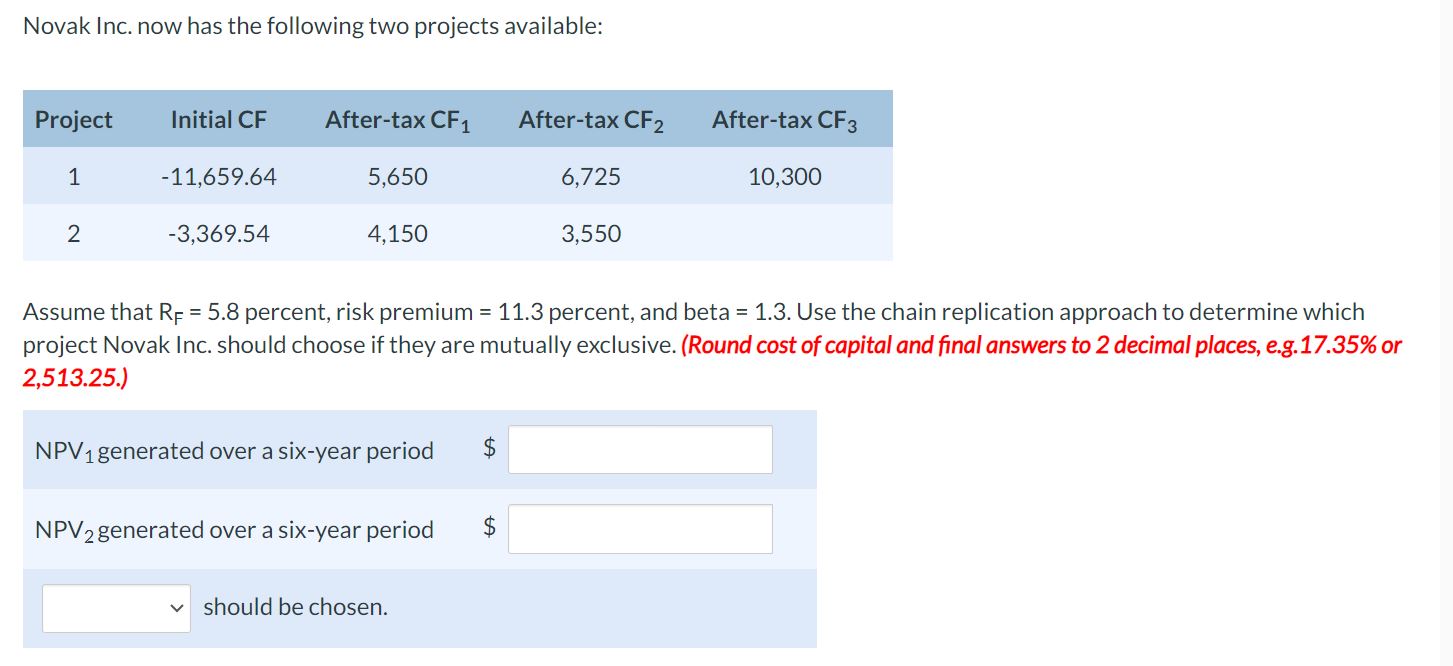Select the Project column header
1453x666 pixels.
[73, 119]
